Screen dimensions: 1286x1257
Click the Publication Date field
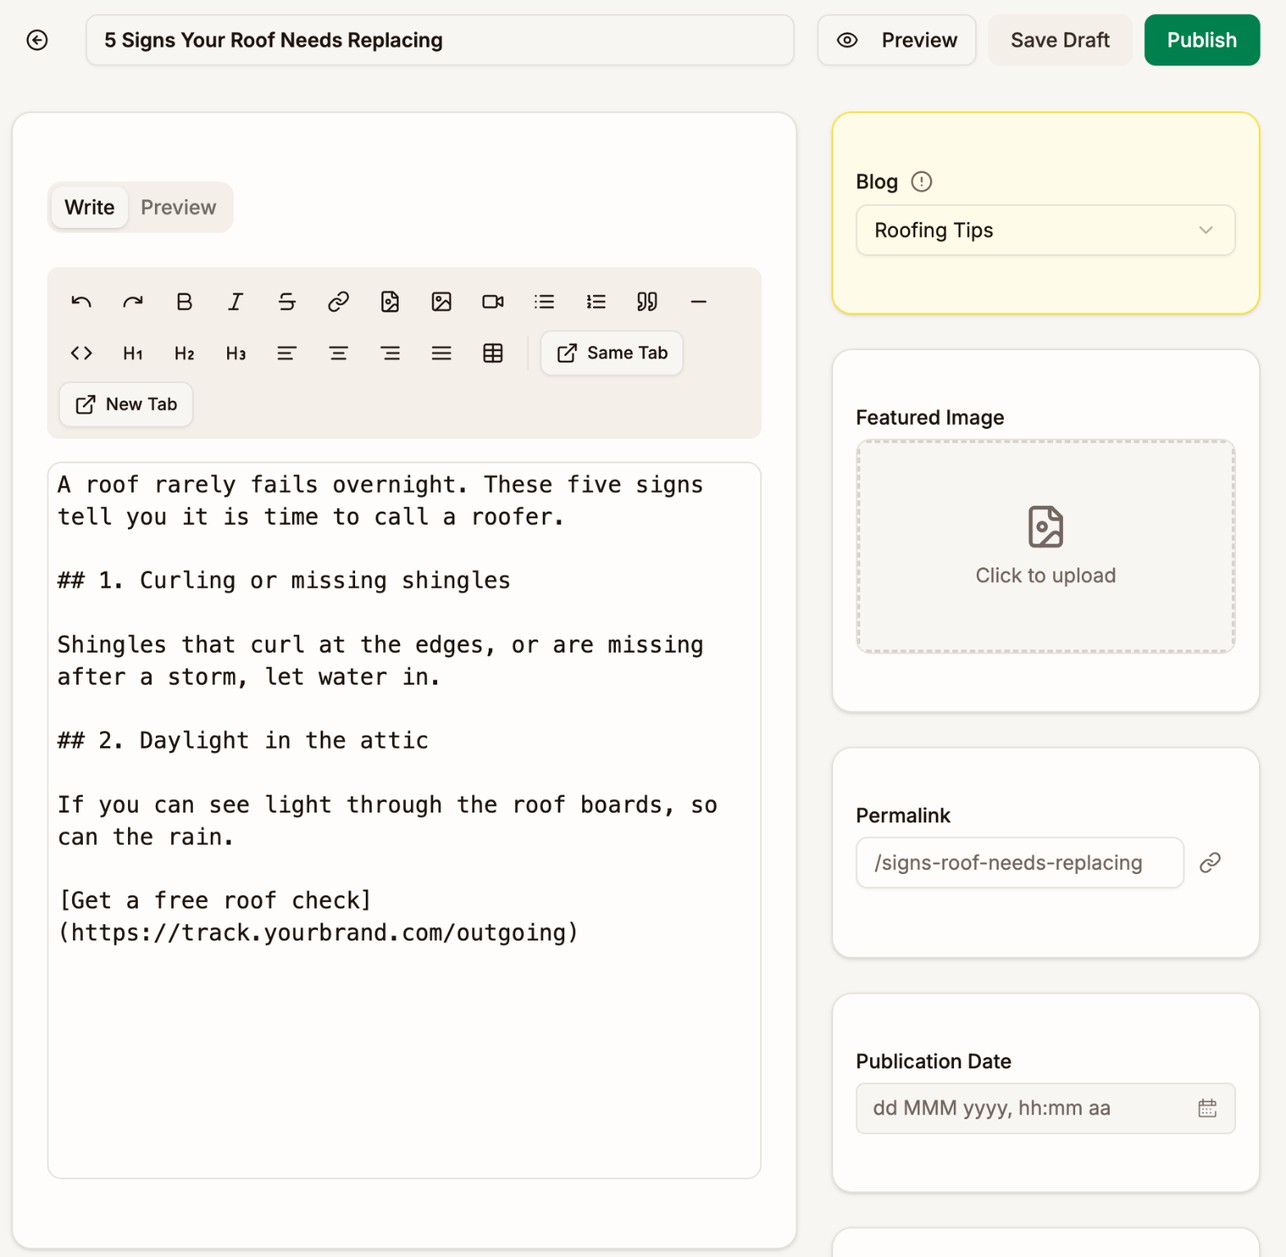1045,1108
